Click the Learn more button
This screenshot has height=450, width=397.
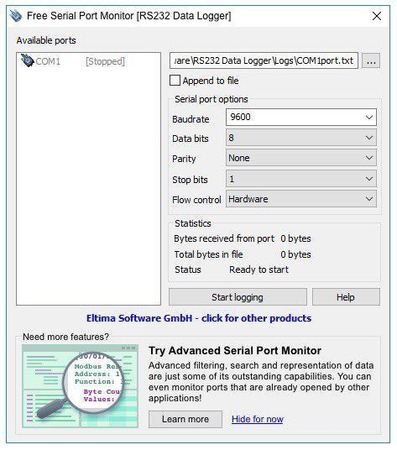pos(185,419)
